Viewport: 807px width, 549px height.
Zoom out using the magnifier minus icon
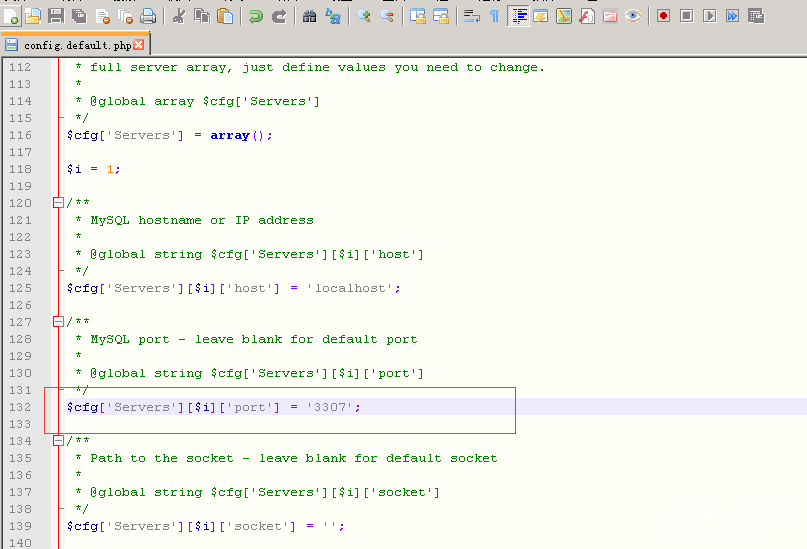pyautogui.click(x=387, y=16)
